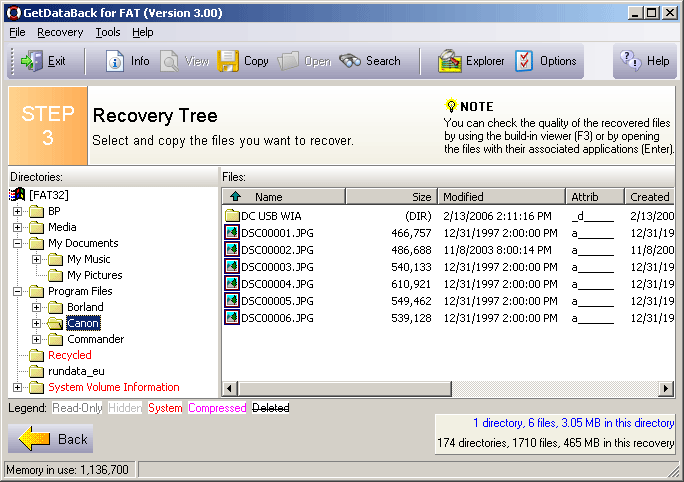
Task: Click the Help toolbar icon
Action: click(x=631, y=61)
